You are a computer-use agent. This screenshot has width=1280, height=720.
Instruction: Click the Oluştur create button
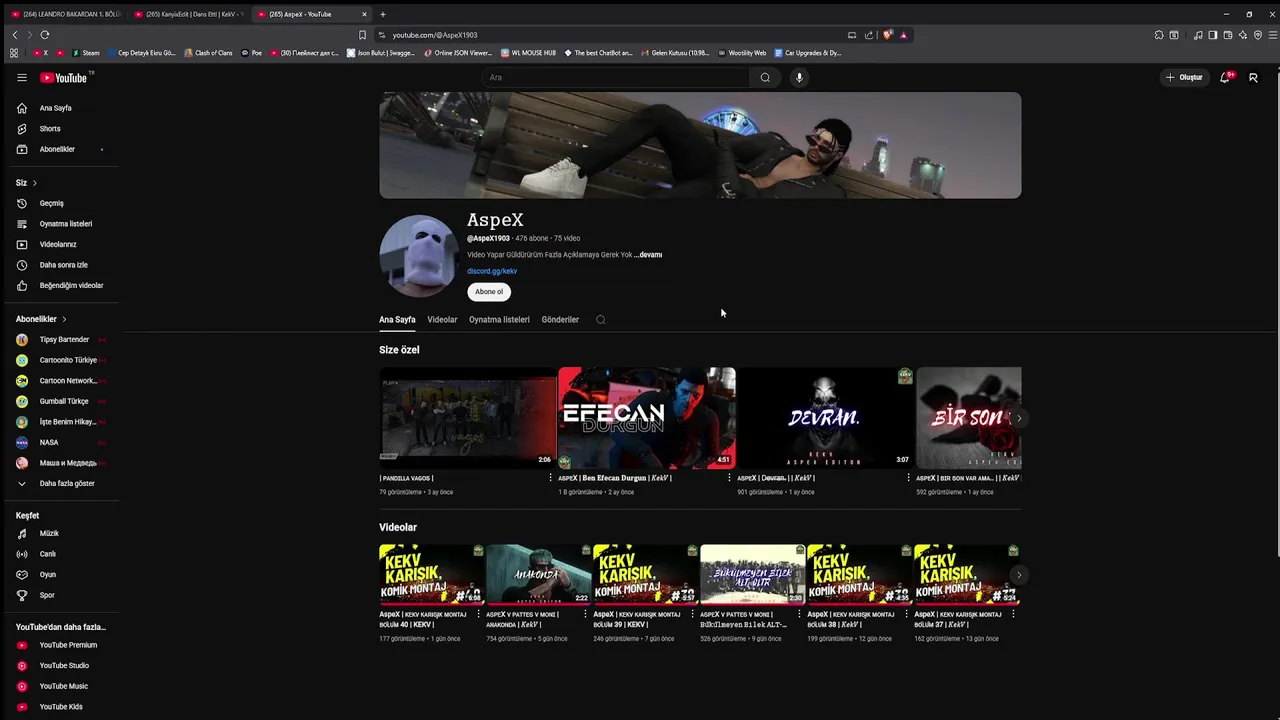point(1185,77)
